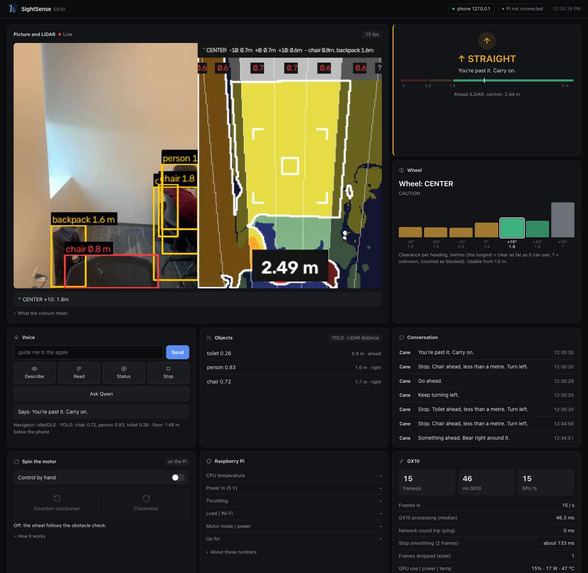Click the Clockwise rotate button
Screen dimensions: 588x573
pyautogui.click(x=146, y=503)
